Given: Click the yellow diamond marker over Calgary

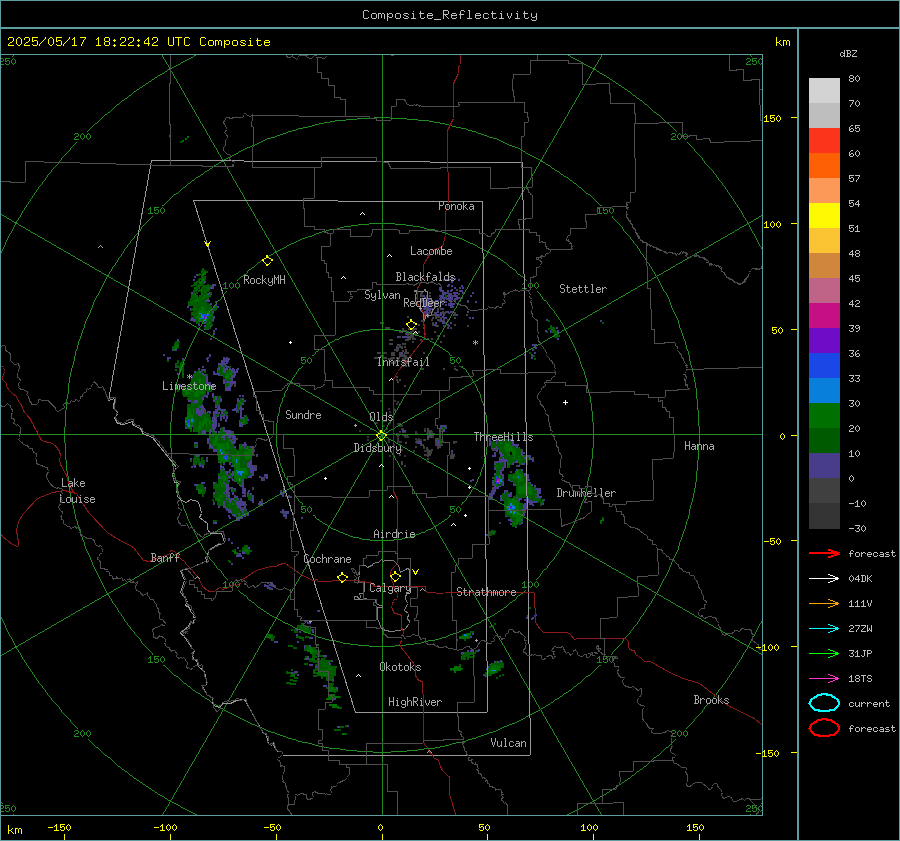Looking at the screenshot, I should pos(395,576).
